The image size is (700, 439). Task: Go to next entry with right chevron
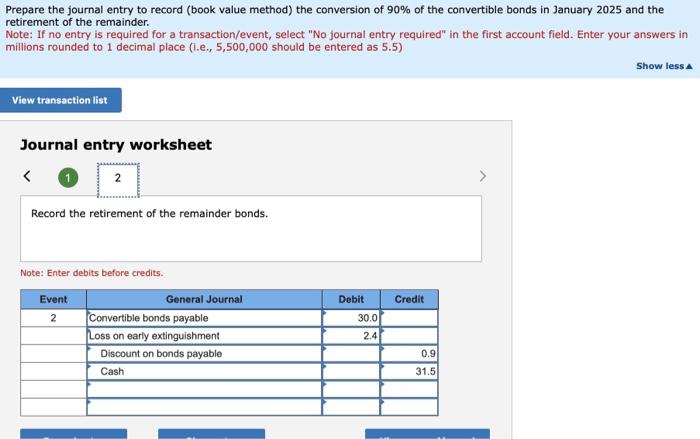483,176
